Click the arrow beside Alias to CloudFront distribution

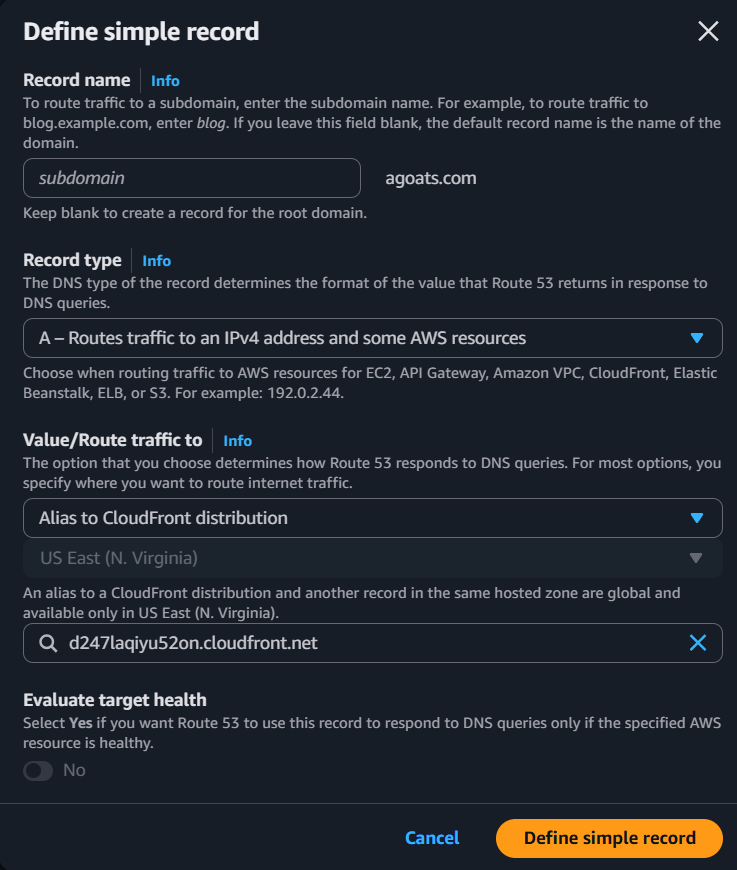[698, 518]
